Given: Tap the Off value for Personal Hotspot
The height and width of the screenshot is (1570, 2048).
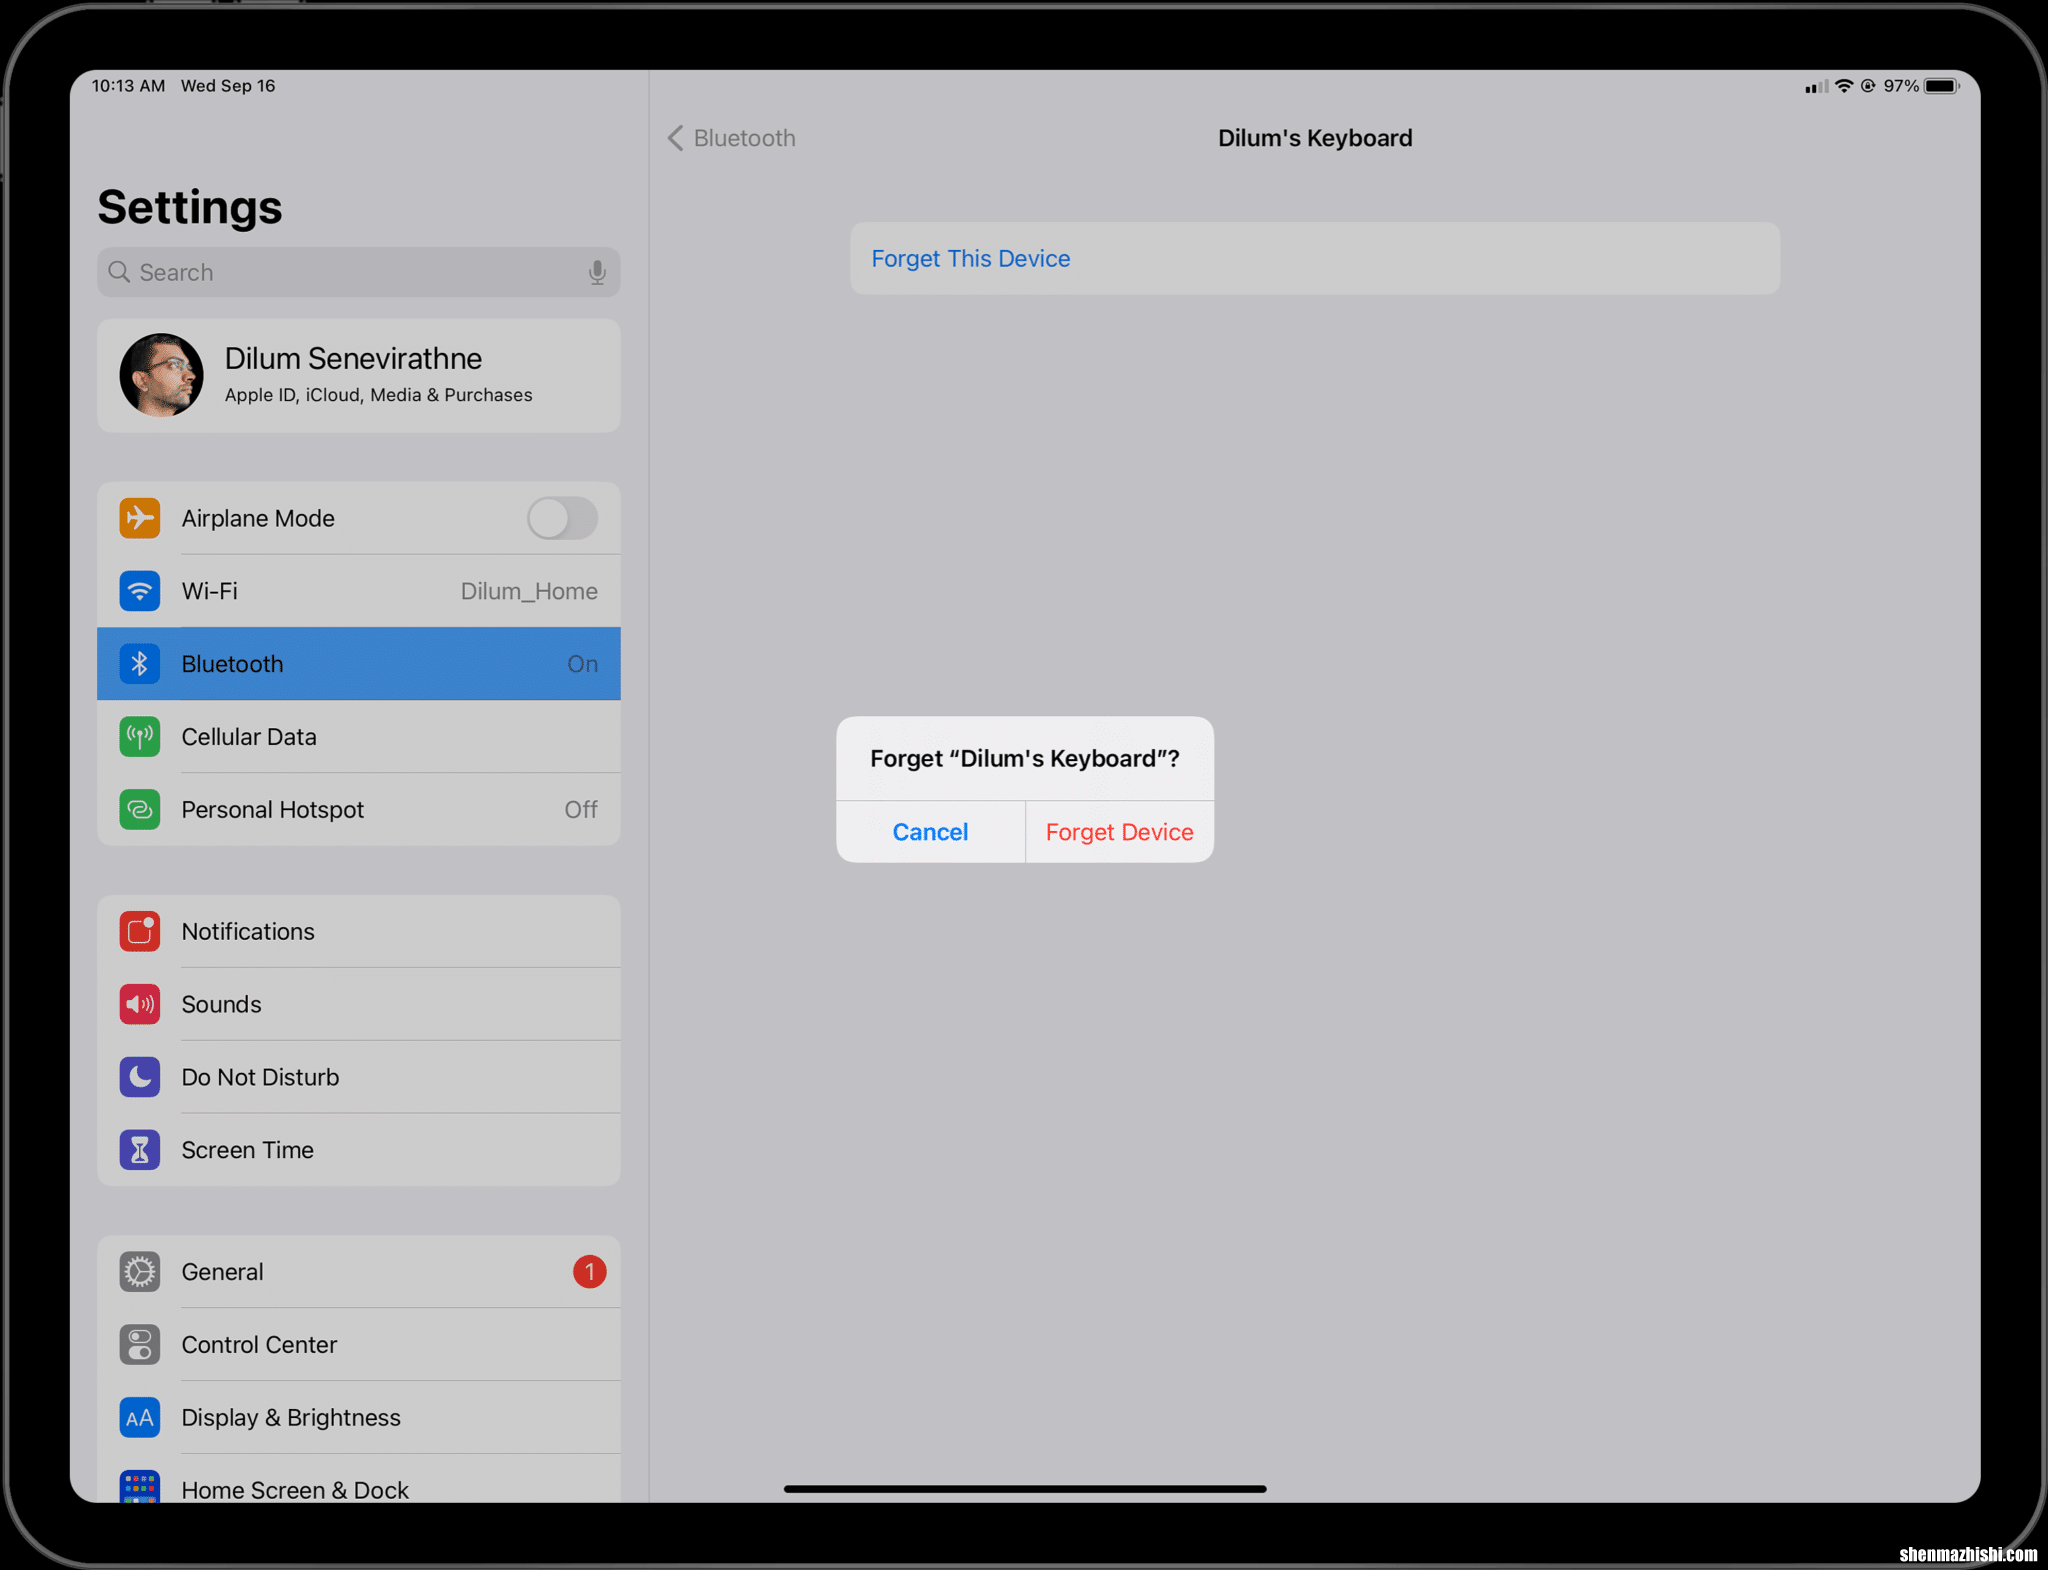Looking at the screenshot, I should tap(581, 809).
